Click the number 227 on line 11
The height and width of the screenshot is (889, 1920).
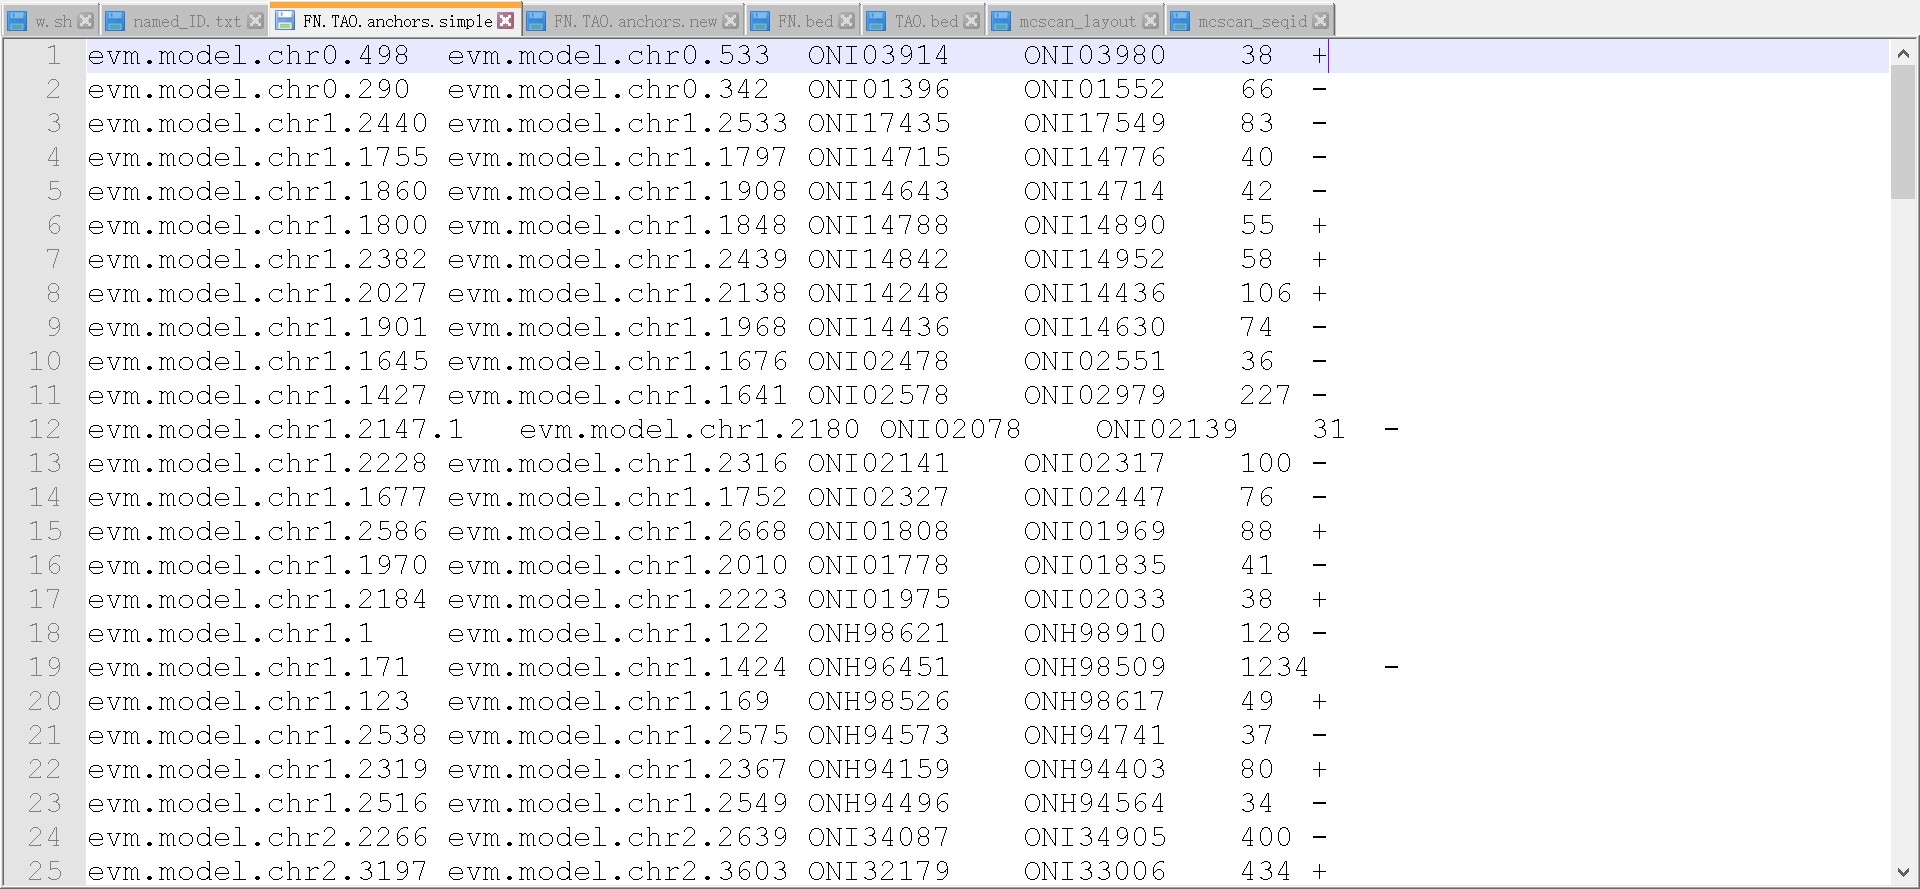[1266, 395]
